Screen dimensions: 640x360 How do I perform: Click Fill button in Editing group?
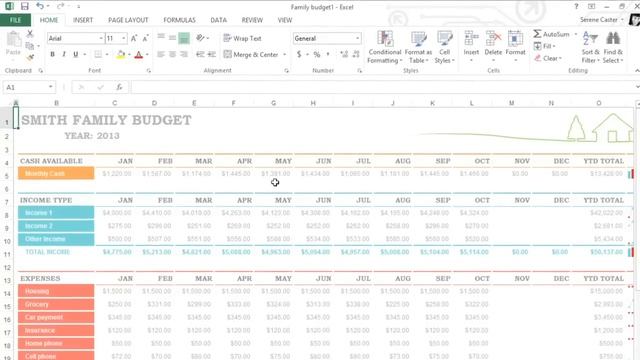coord(545,46)
